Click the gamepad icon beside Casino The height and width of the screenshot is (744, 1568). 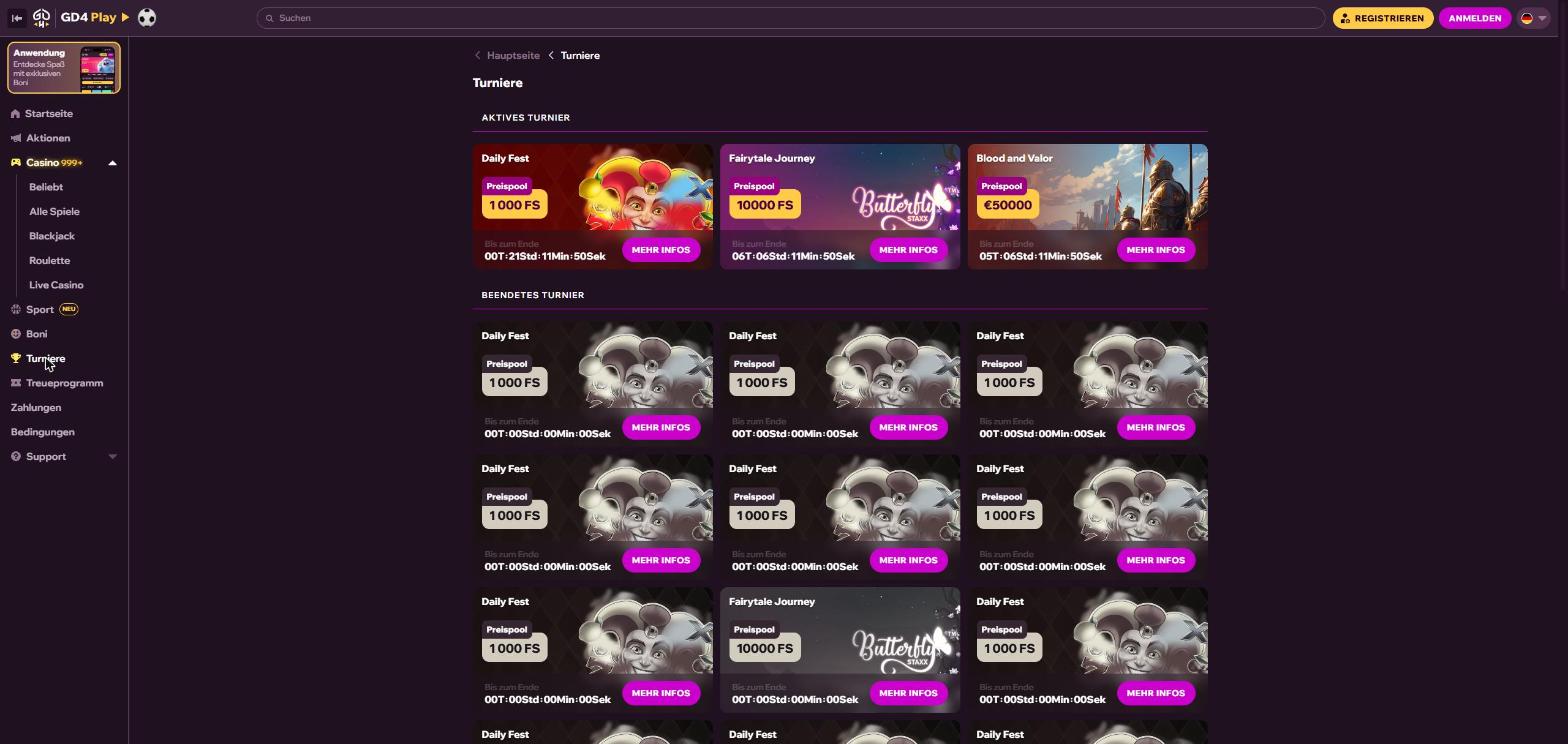[x=15, y=163]
